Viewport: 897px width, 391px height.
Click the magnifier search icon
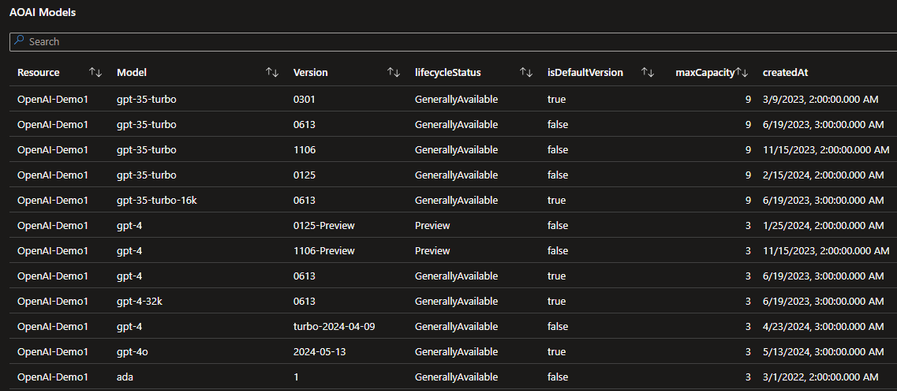(x=19, y=41)
